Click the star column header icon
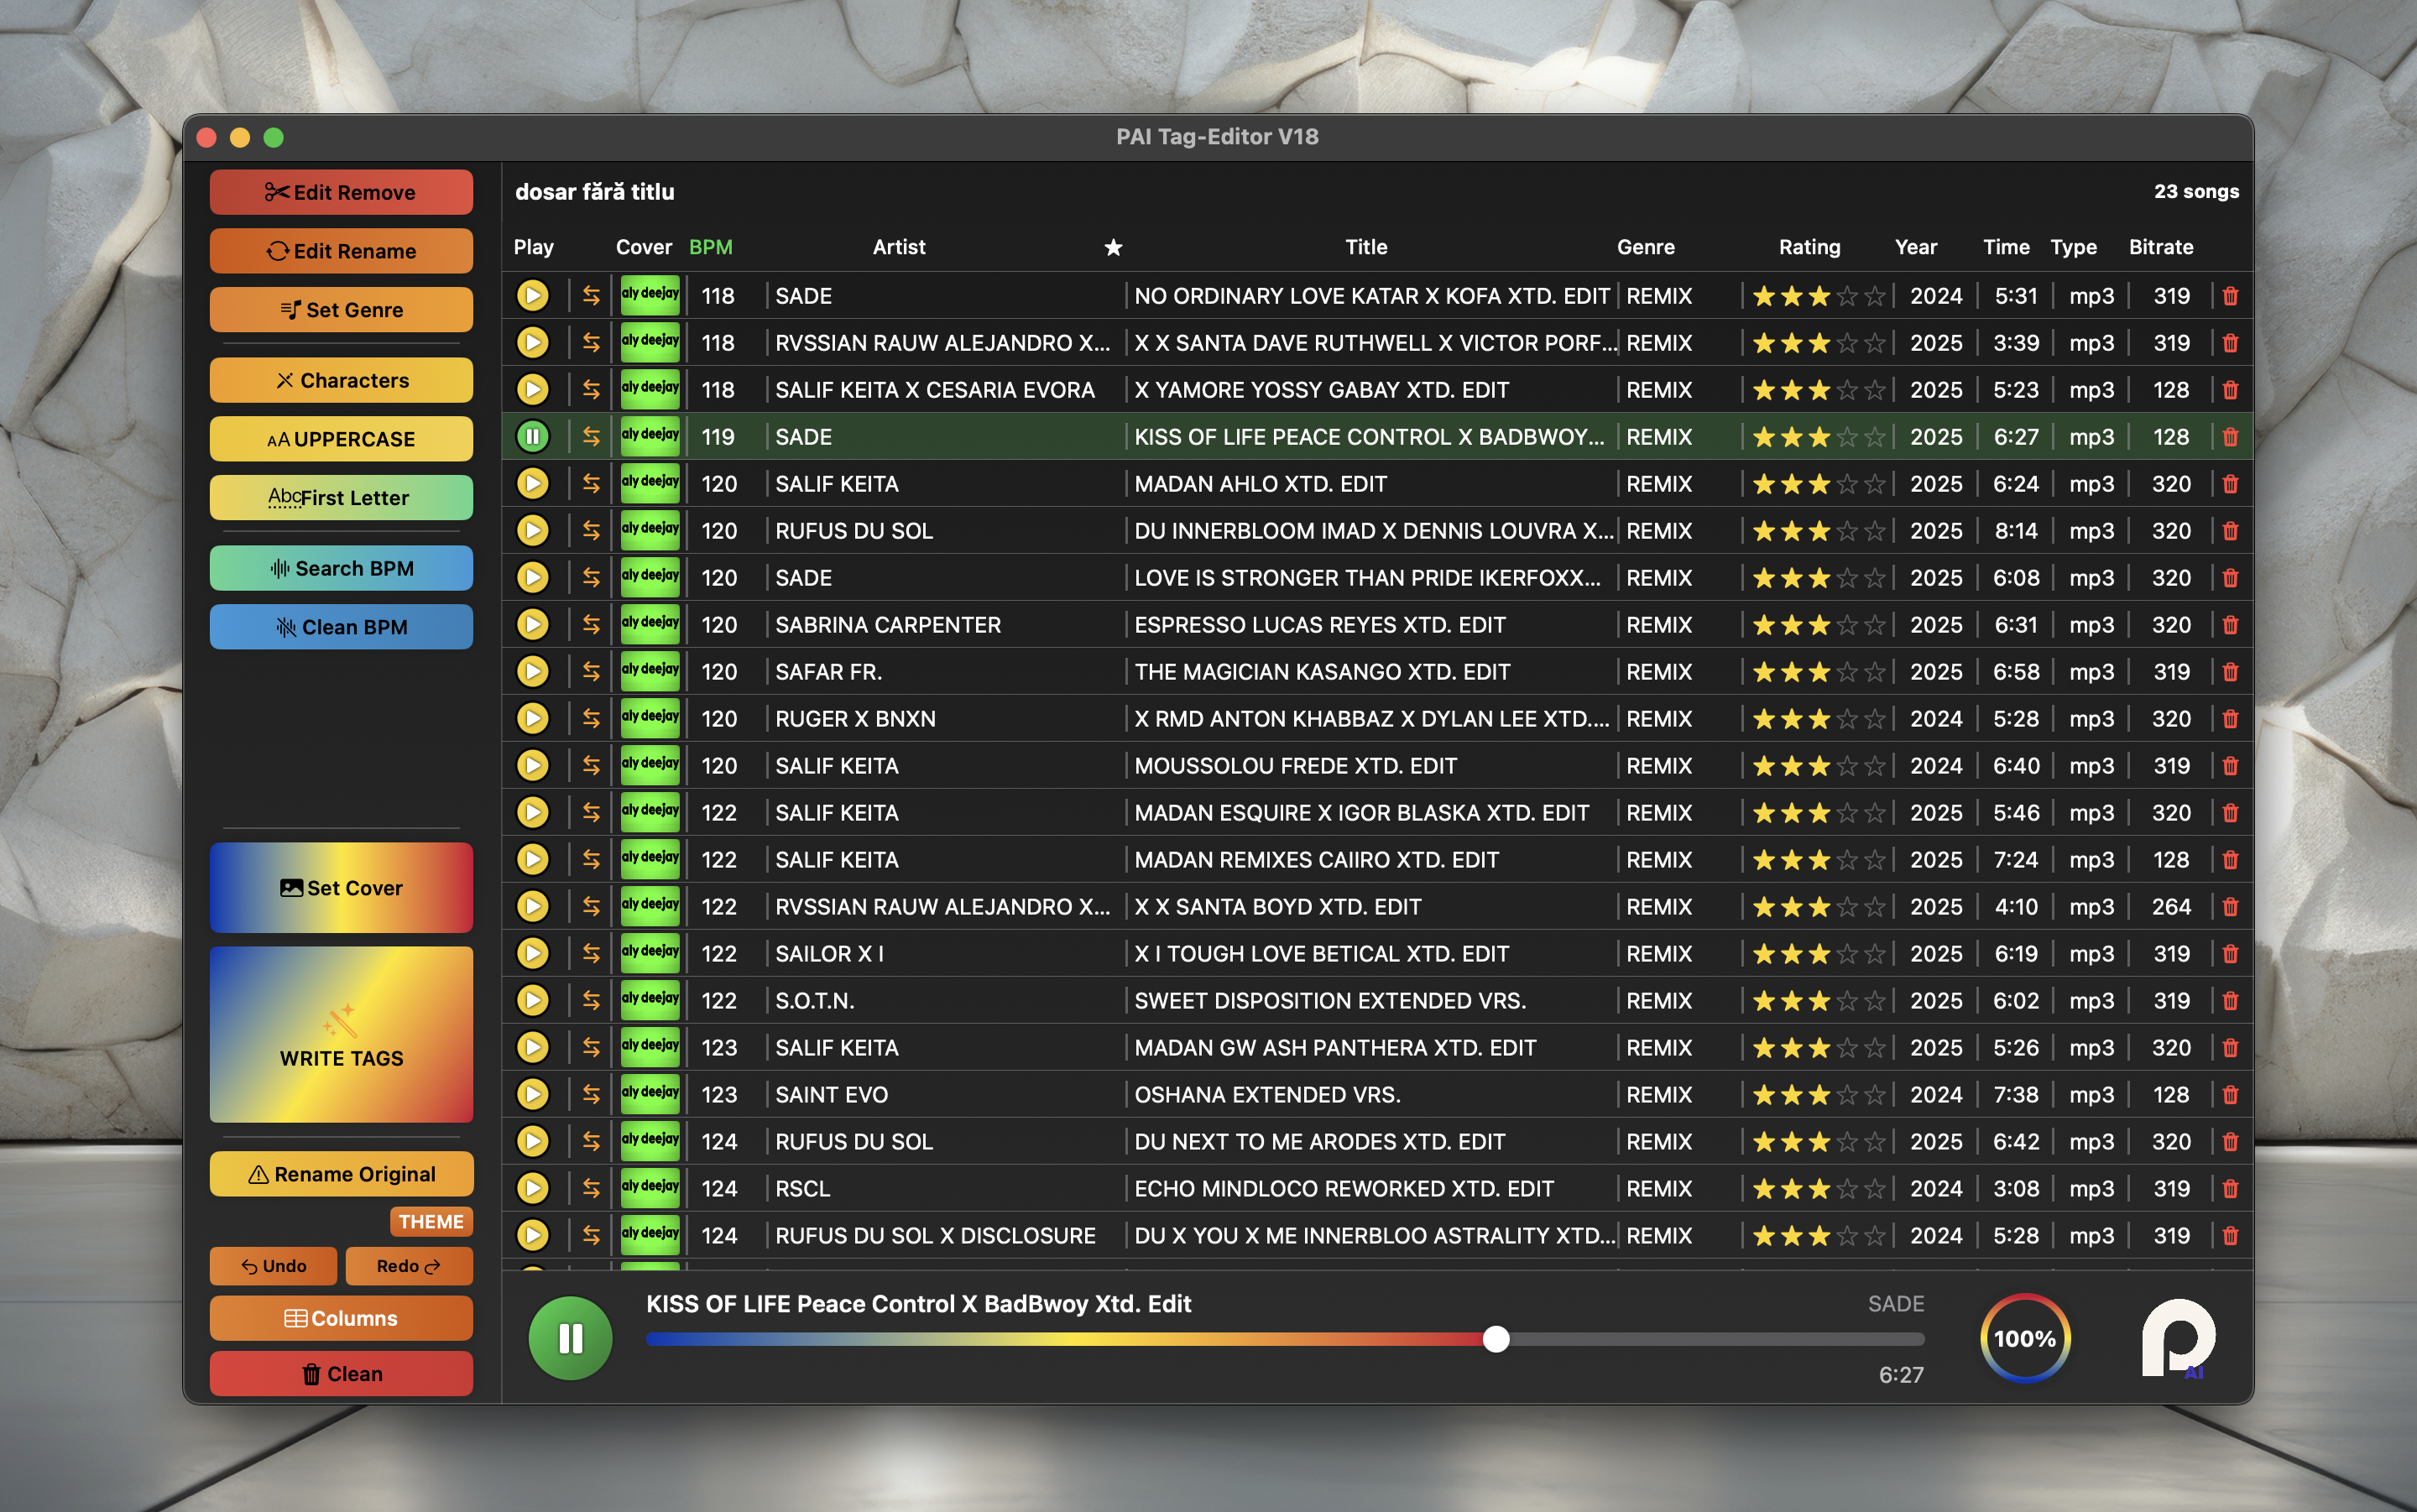2417x1512 pixels. pos(1113,247)
